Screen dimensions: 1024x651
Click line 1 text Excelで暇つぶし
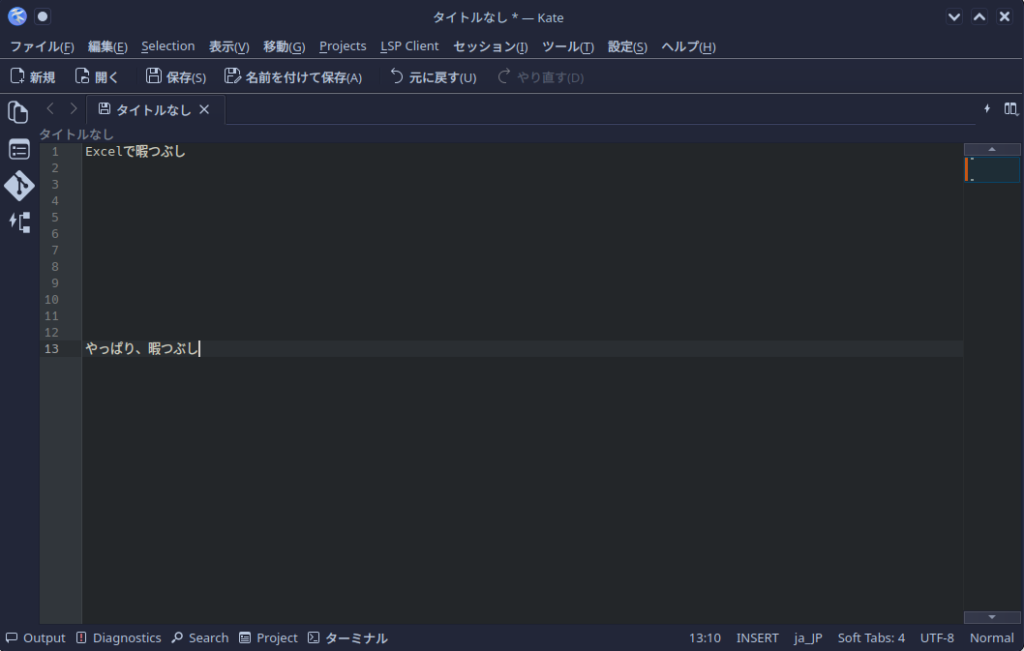[135, 151]
